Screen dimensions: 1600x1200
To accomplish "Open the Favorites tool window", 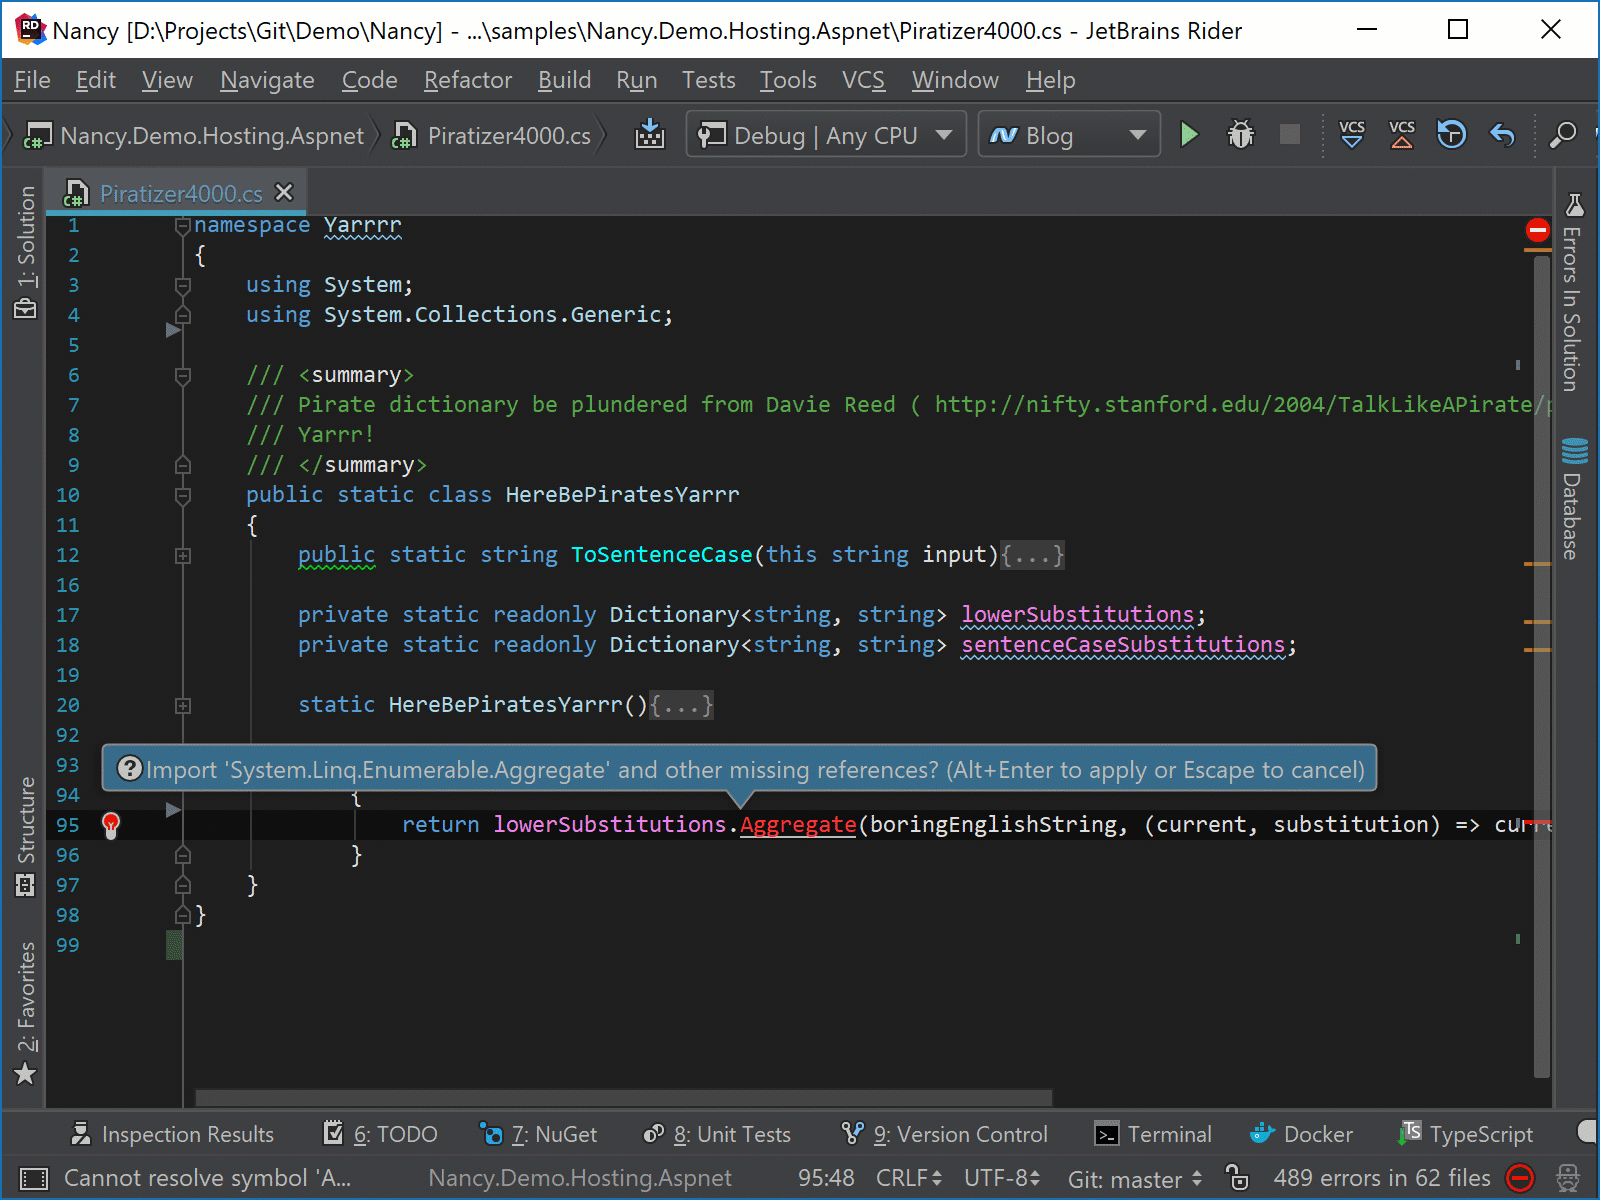I will [x=26, y=1013].
